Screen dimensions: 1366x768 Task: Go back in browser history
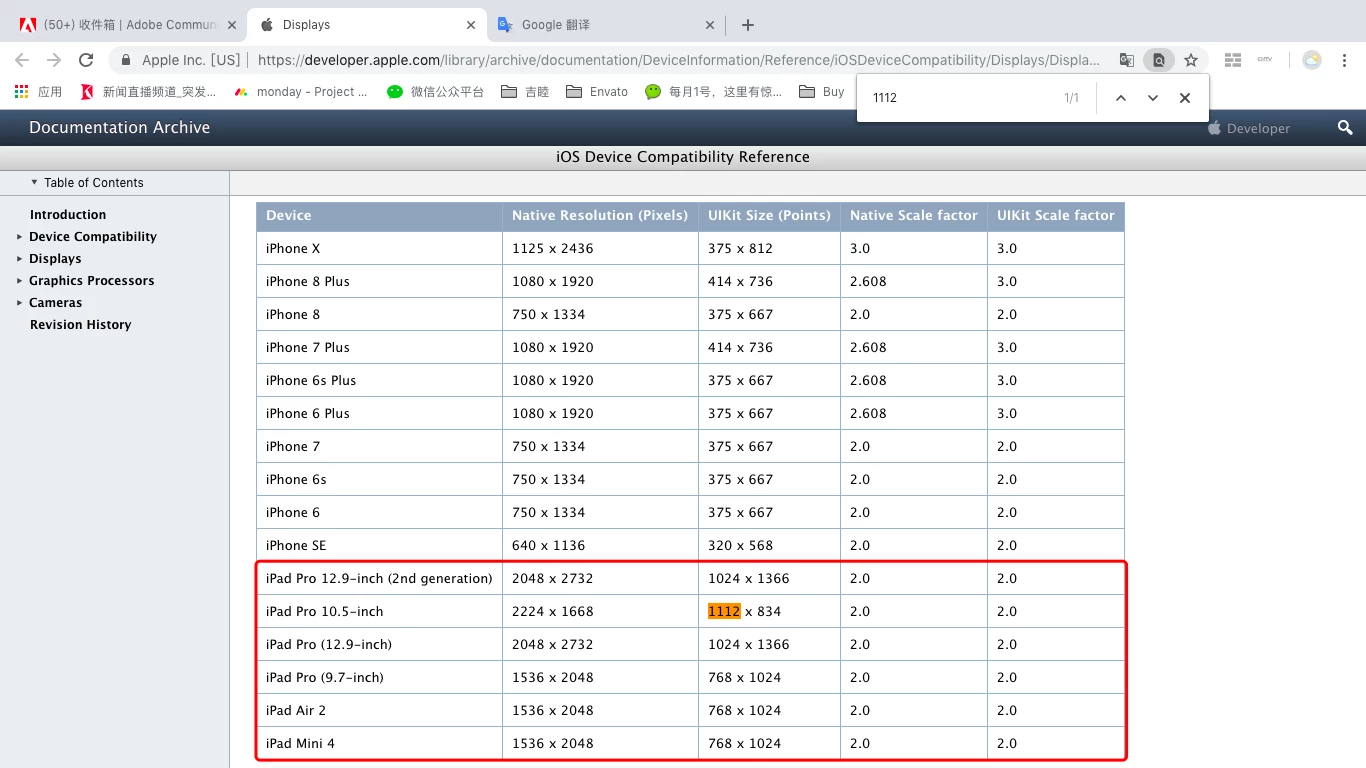pos(22,60)
